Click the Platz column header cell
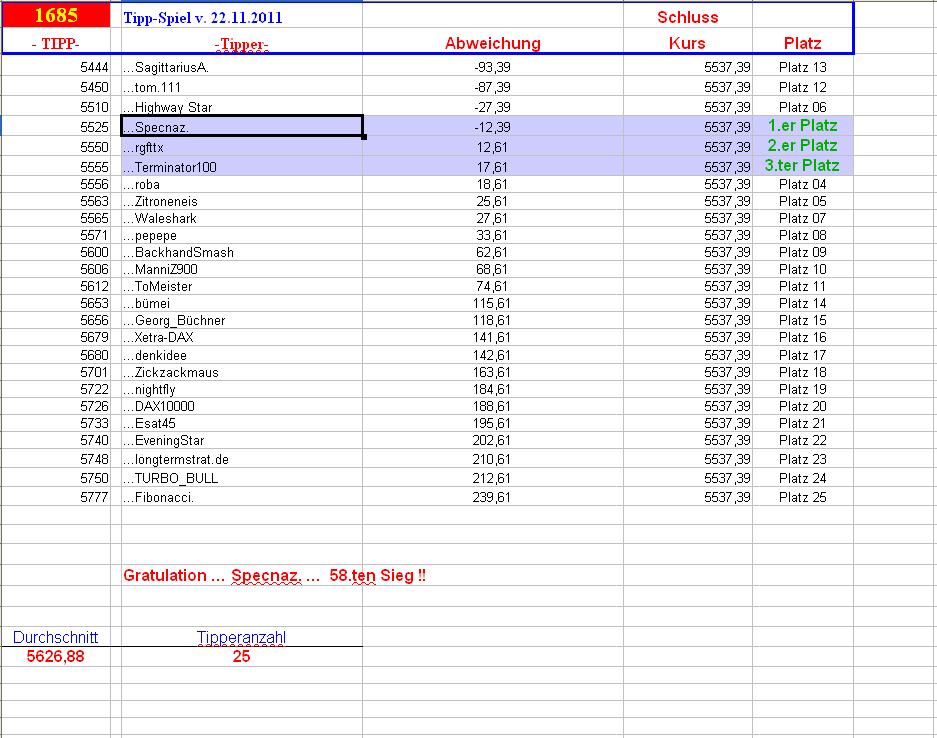The width and height of the screenshot is (937, 738). tap(802, 43)
